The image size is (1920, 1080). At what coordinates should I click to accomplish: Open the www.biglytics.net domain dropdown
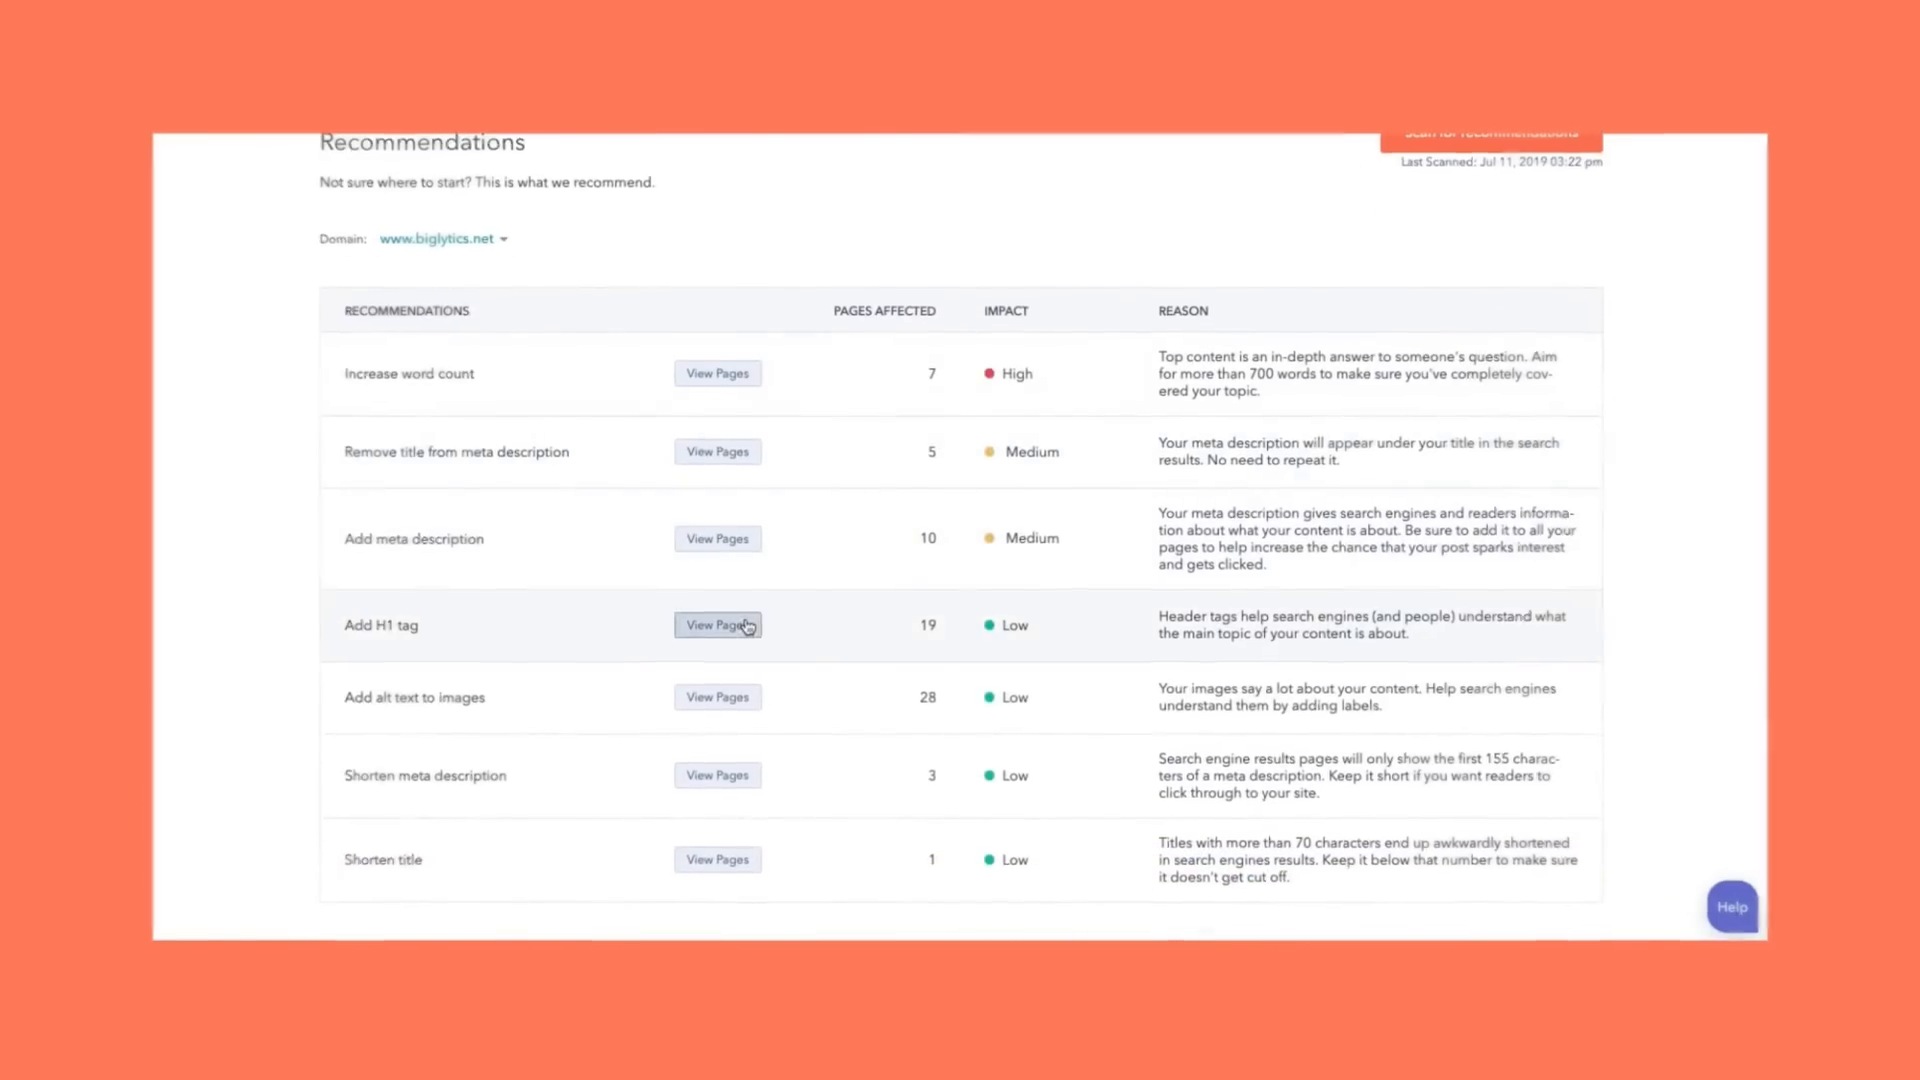pyautogui.click(x=437, y=239)
